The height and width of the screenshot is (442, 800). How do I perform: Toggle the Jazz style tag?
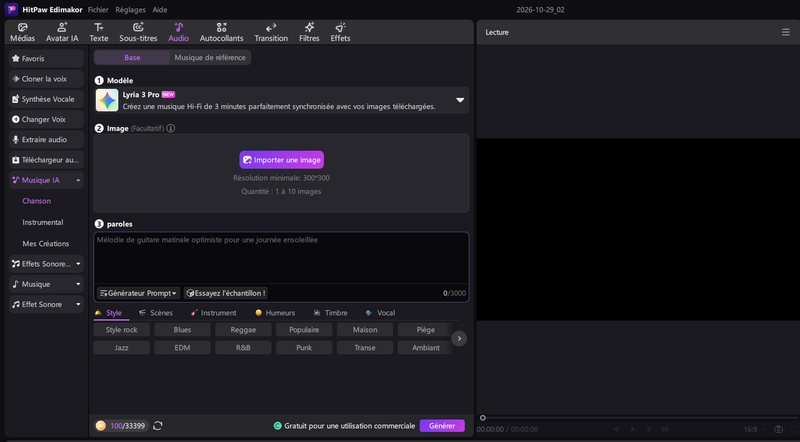pos(121,348)
